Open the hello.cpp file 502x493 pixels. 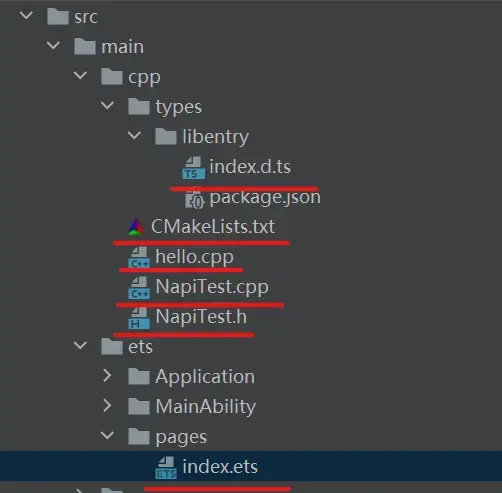(194, 257)
